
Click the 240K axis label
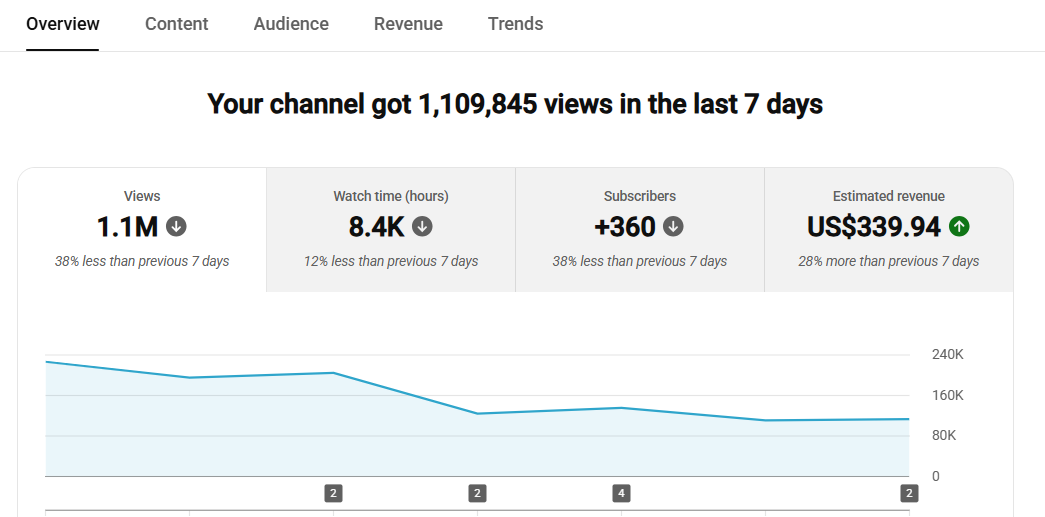(x=947, y=354)
